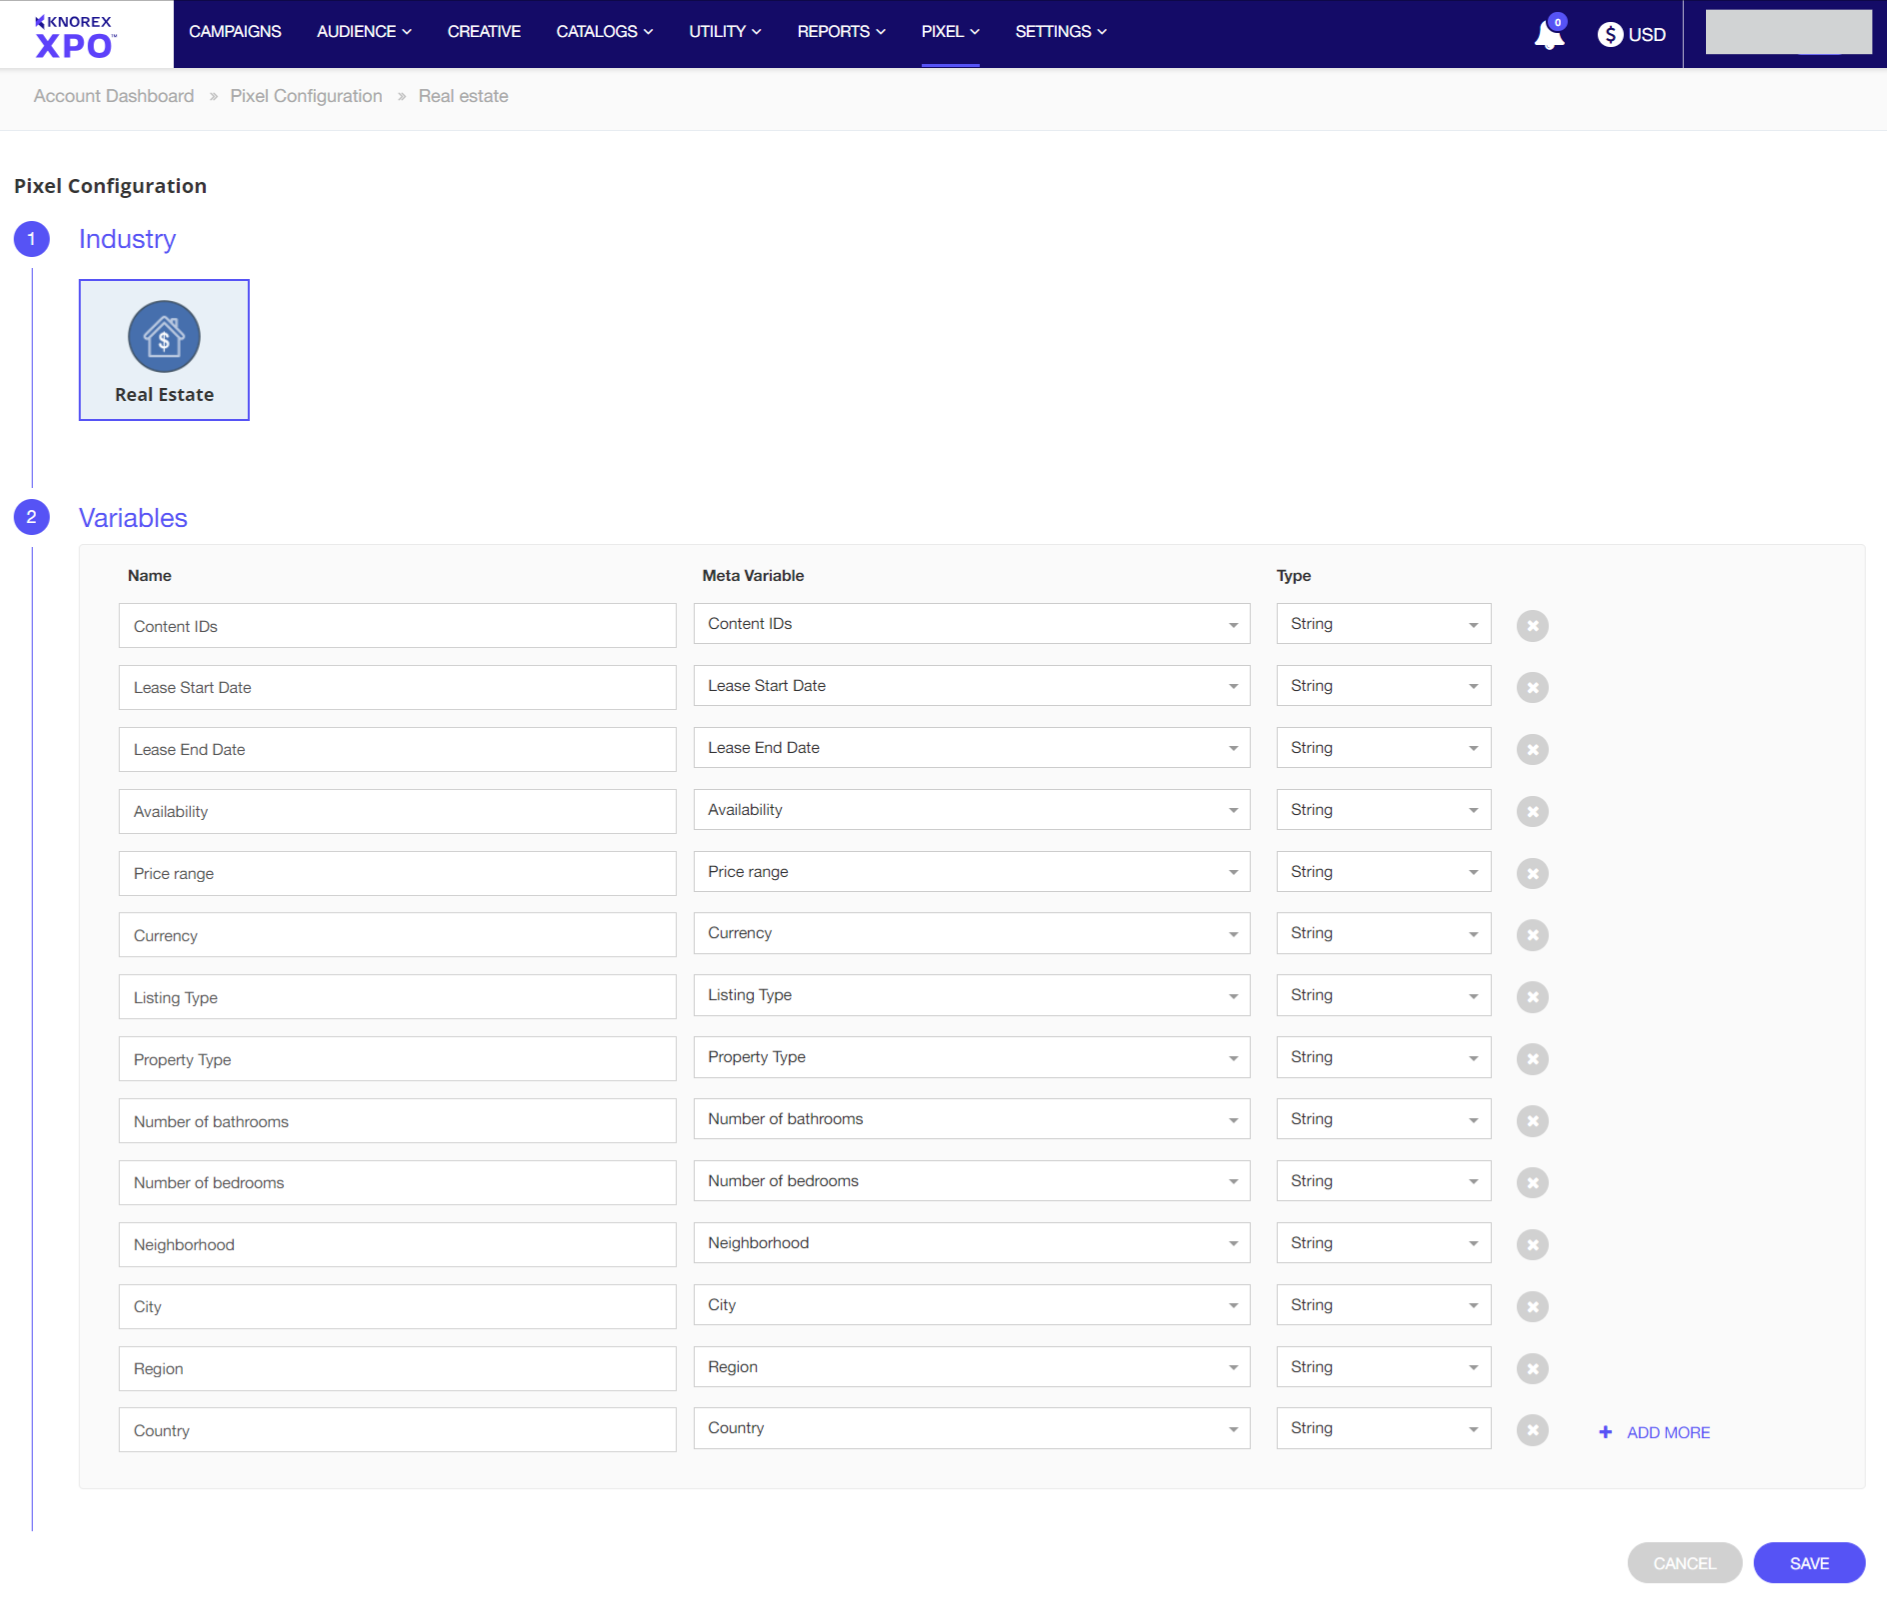The width and height of the screenshot is (1887, 1602).
Task: Click the USD currency icon
Action: [x=1609, y=34]
